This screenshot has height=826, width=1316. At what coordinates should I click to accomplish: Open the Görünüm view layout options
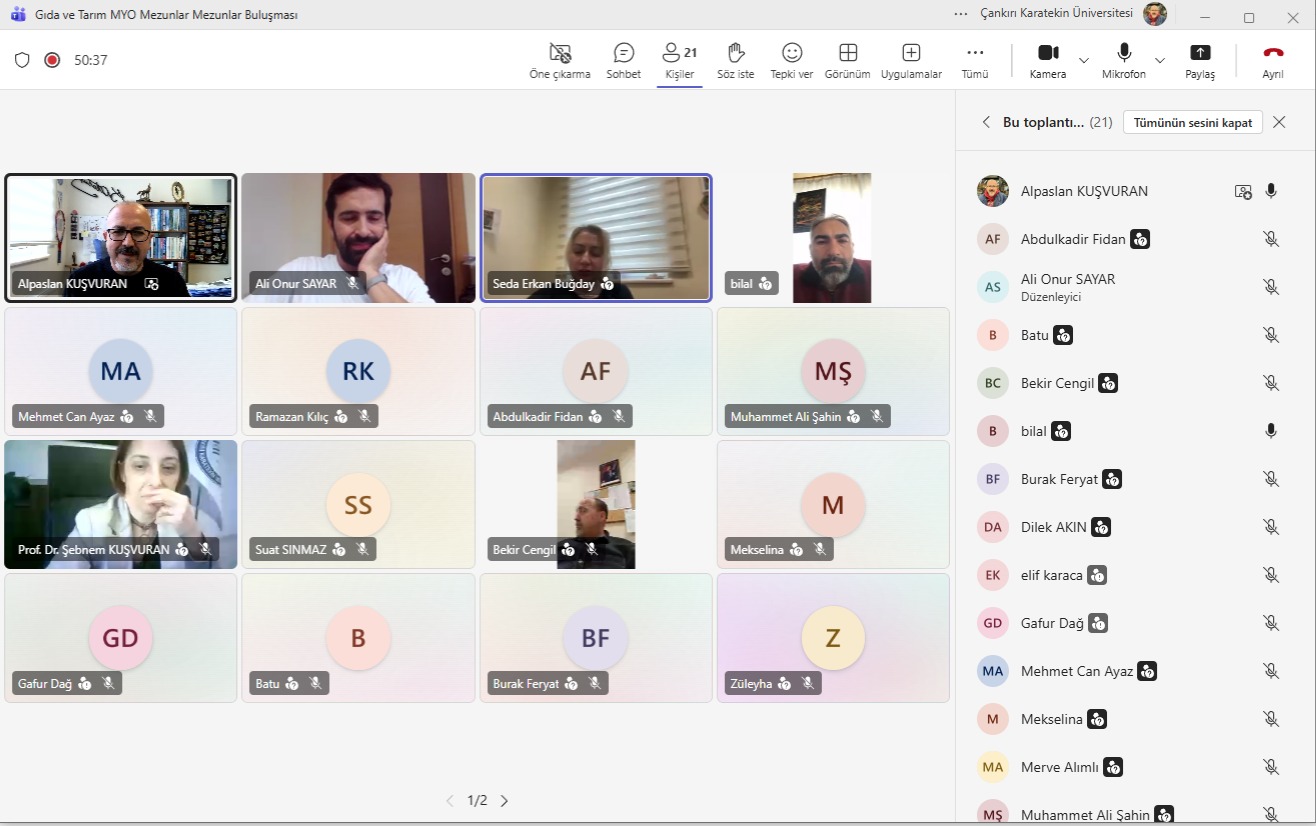[847, 60]
